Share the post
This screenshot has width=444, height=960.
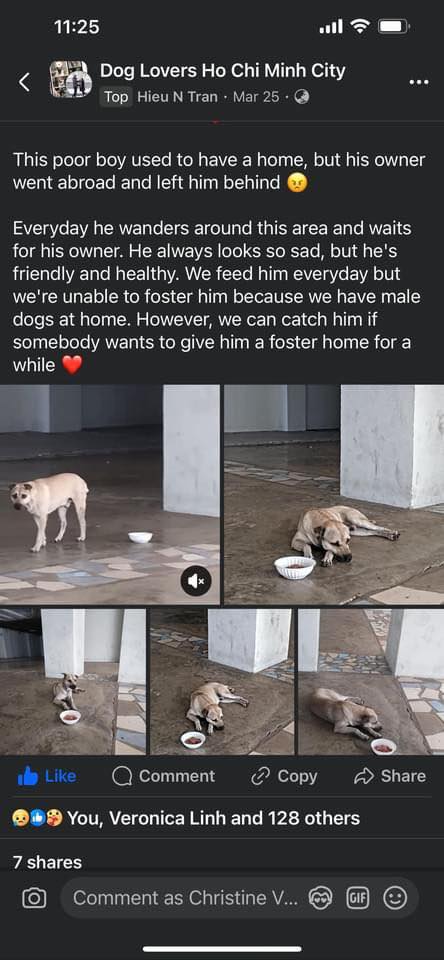(x=389, y=776)
